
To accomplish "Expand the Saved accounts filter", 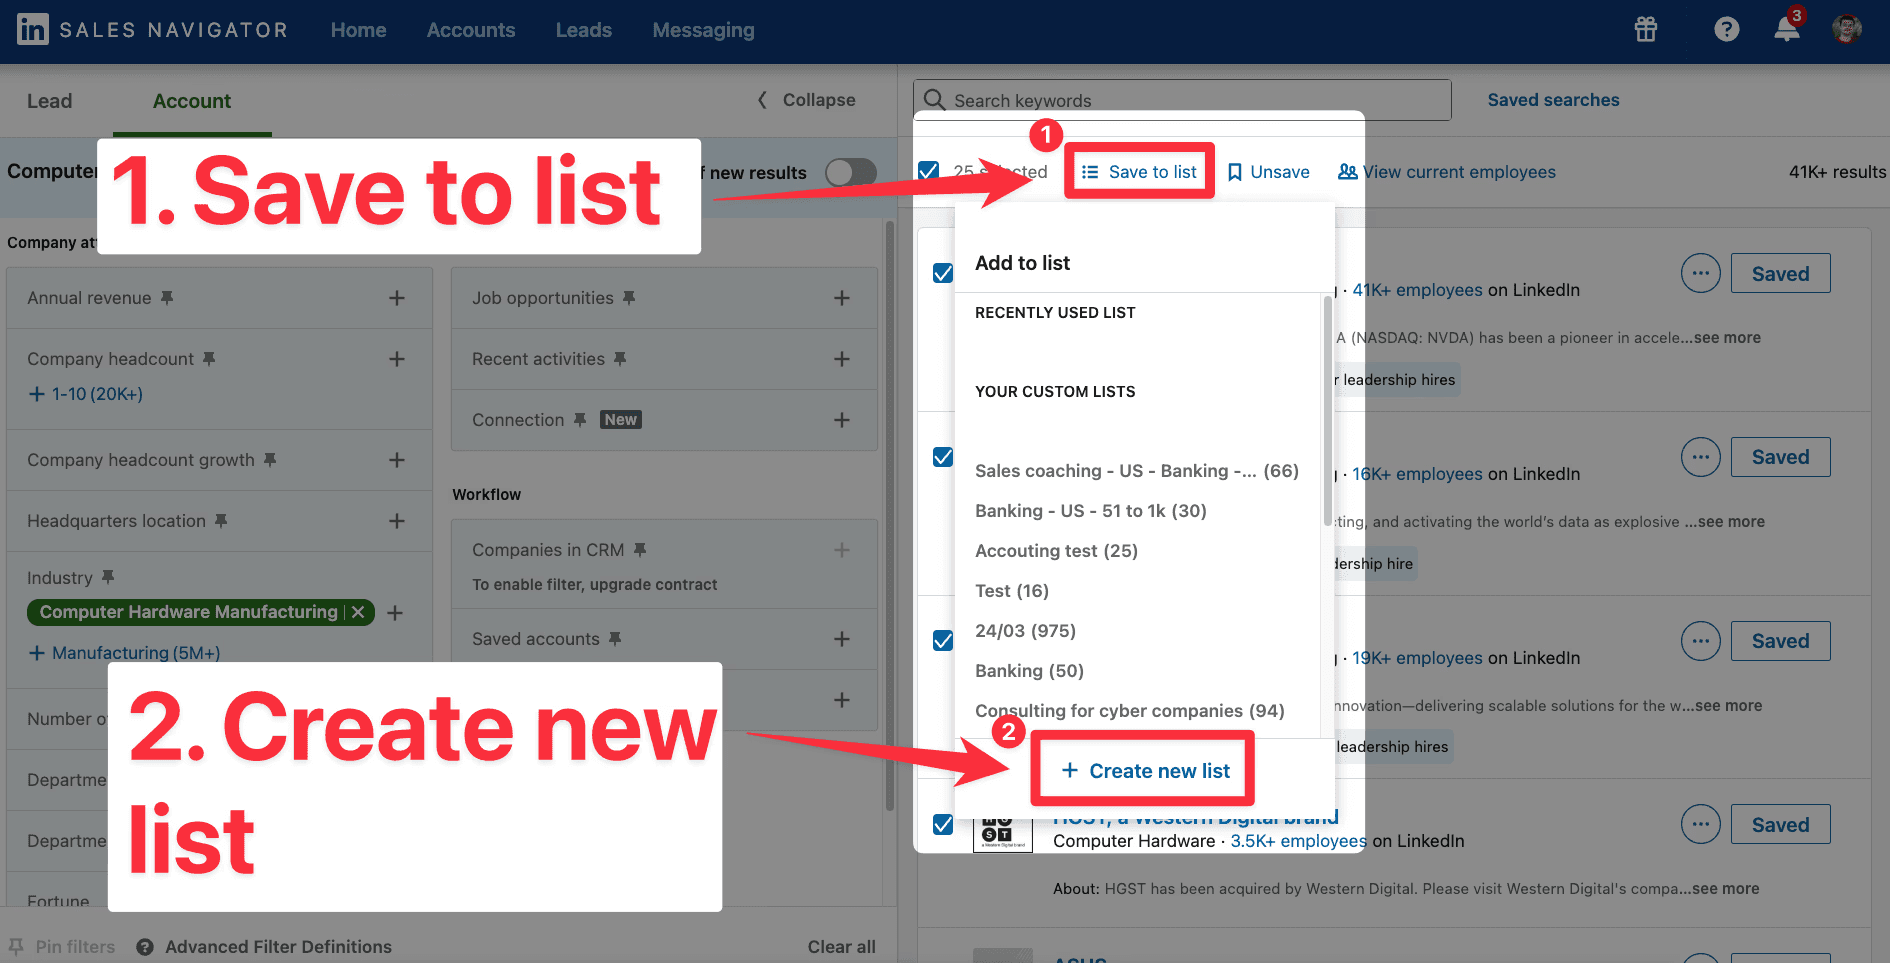I will pos(842,639).
